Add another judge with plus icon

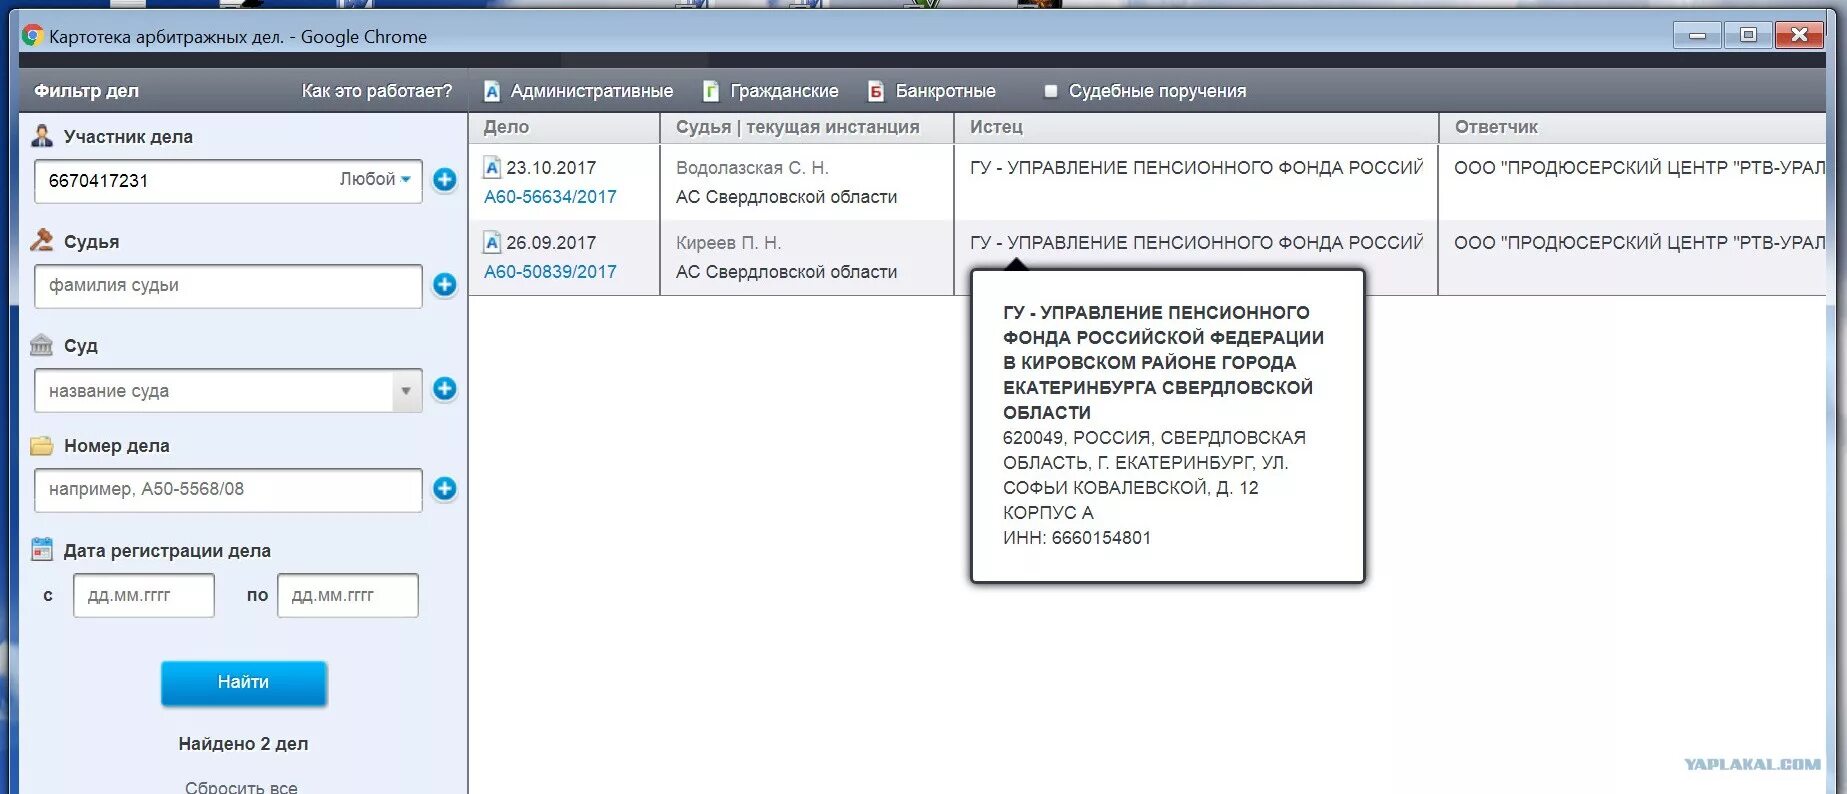445,285
